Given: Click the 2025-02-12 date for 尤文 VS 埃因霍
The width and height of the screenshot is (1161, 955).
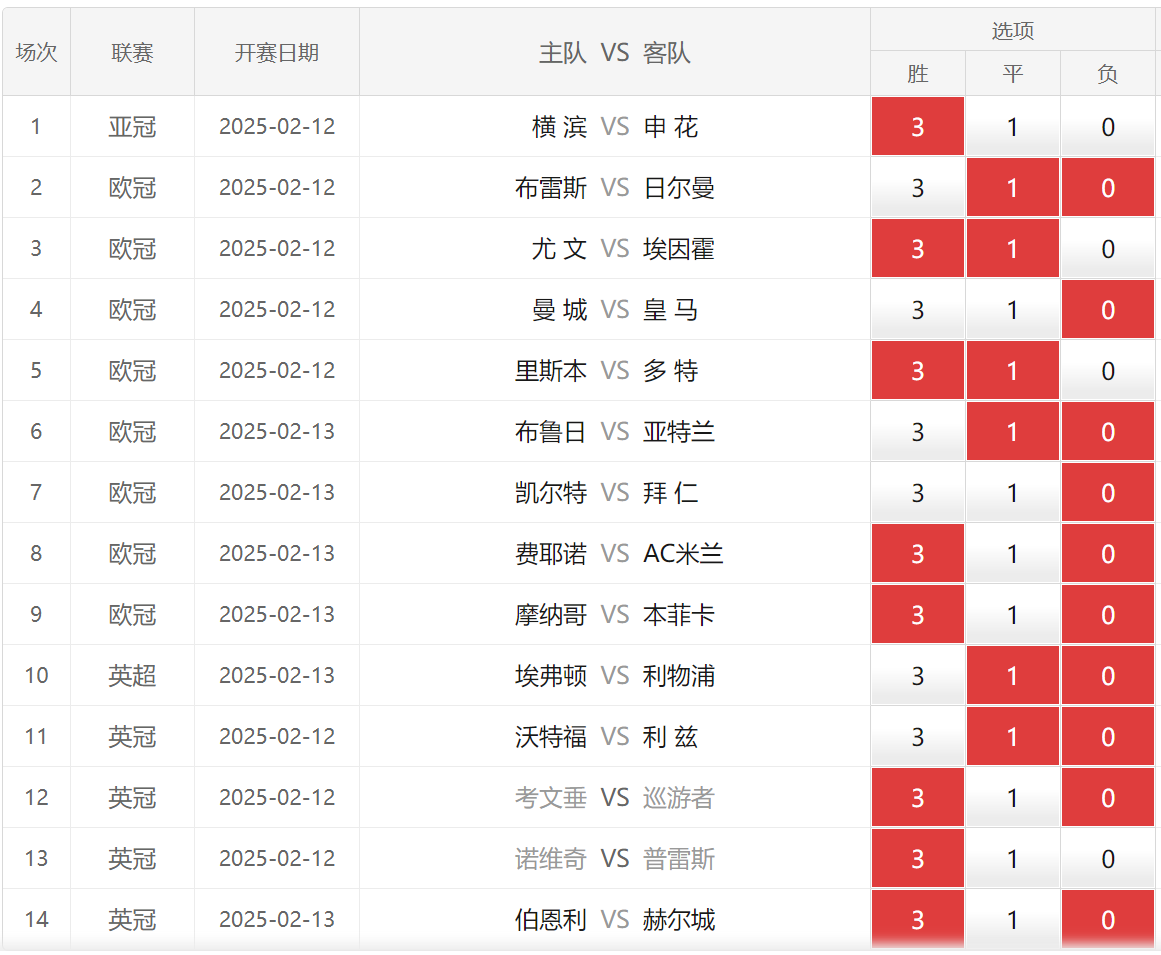Looking at the screenshot, I should pyautogui.click(x=277, y=249).
